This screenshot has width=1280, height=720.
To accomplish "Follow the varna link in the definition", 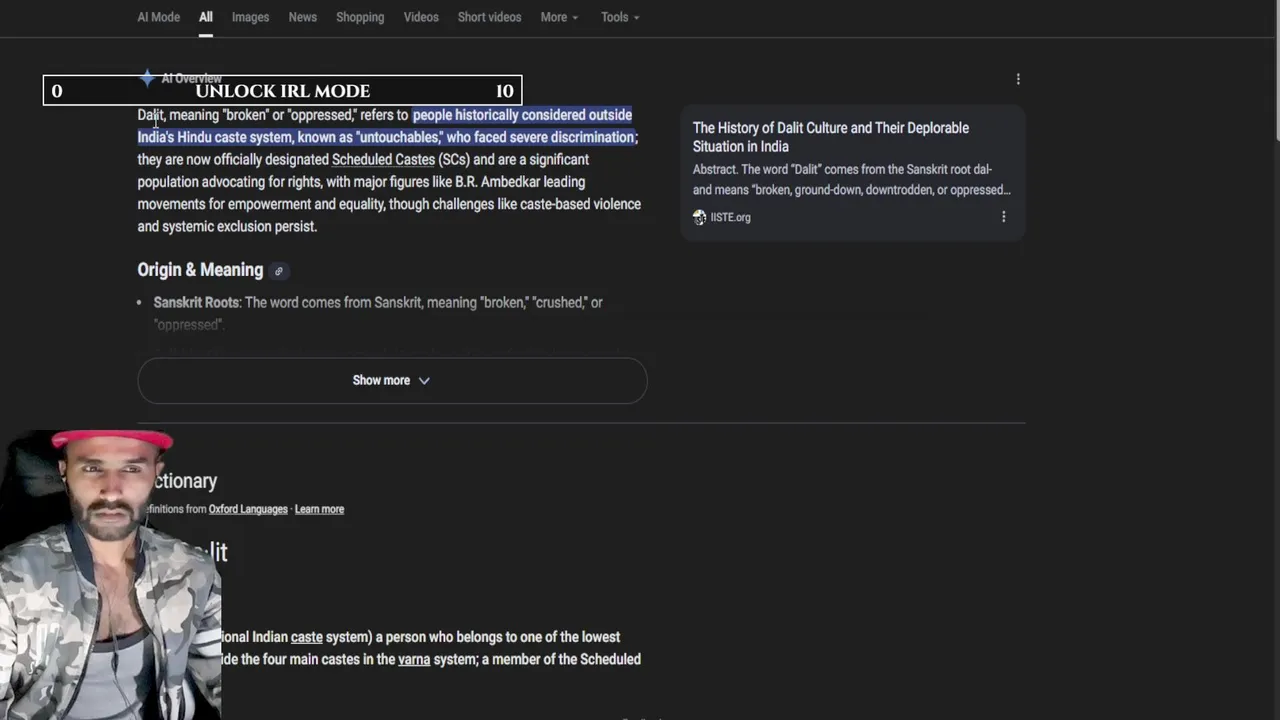I will tap(414, 660).
